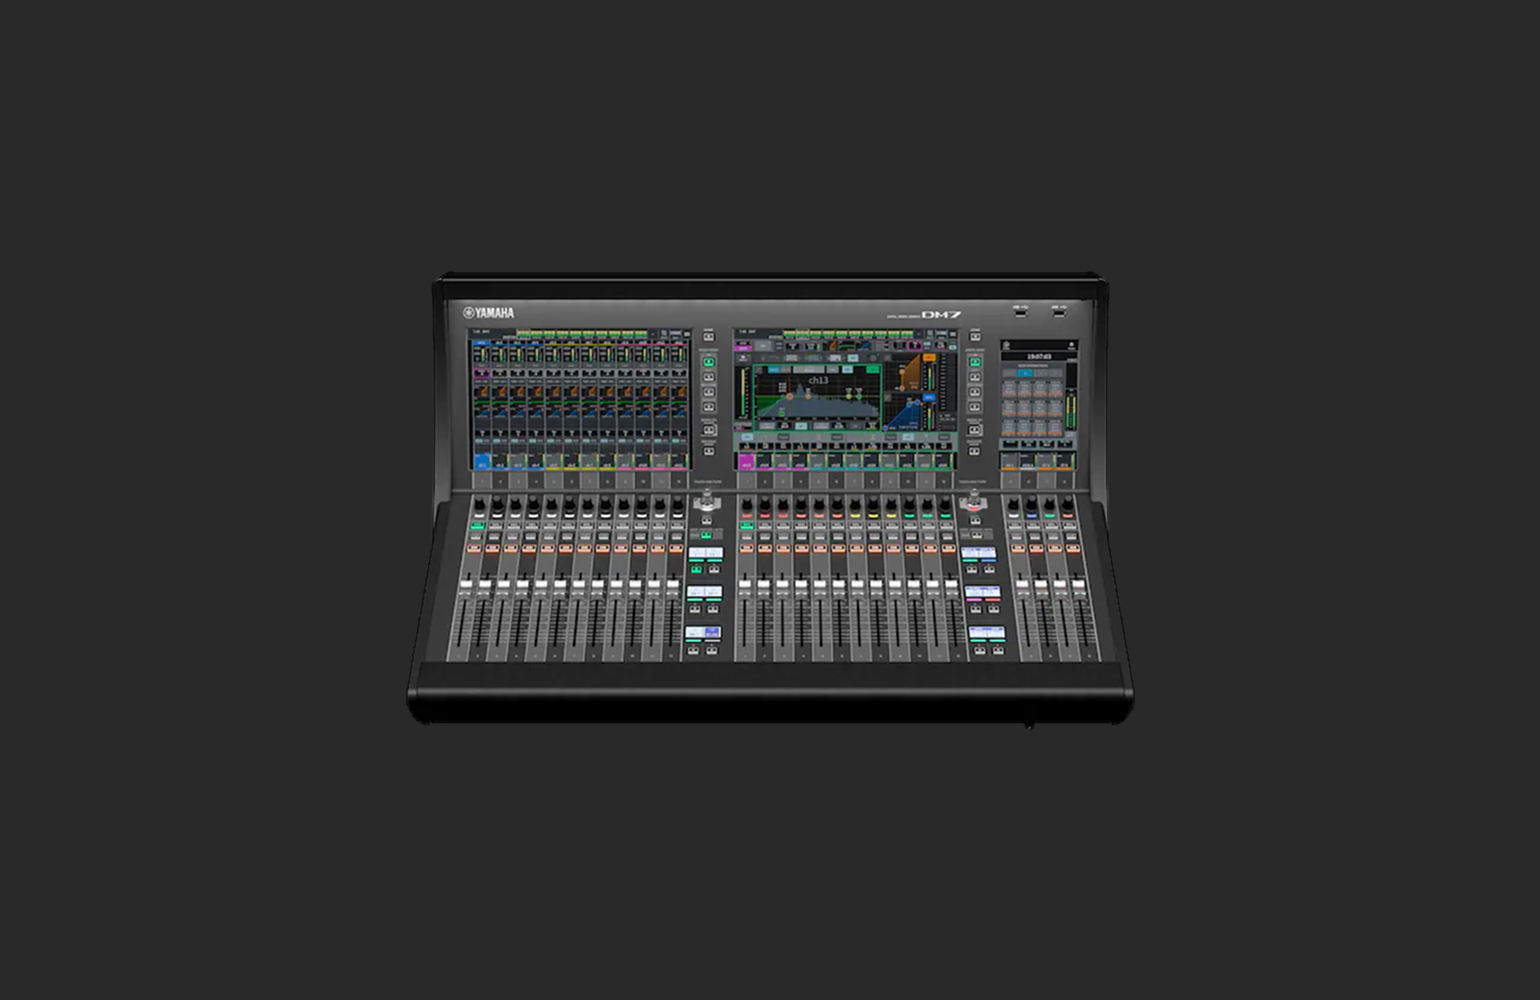1540x1000 pixels.
Task: Toggle the orange button on the first left-bank channel
Action: 477,548
